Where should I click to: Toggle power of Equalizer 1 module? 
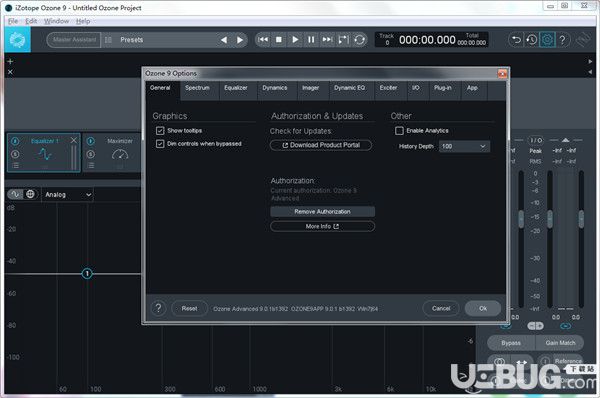pyautogui.click(x=15, y=141)
